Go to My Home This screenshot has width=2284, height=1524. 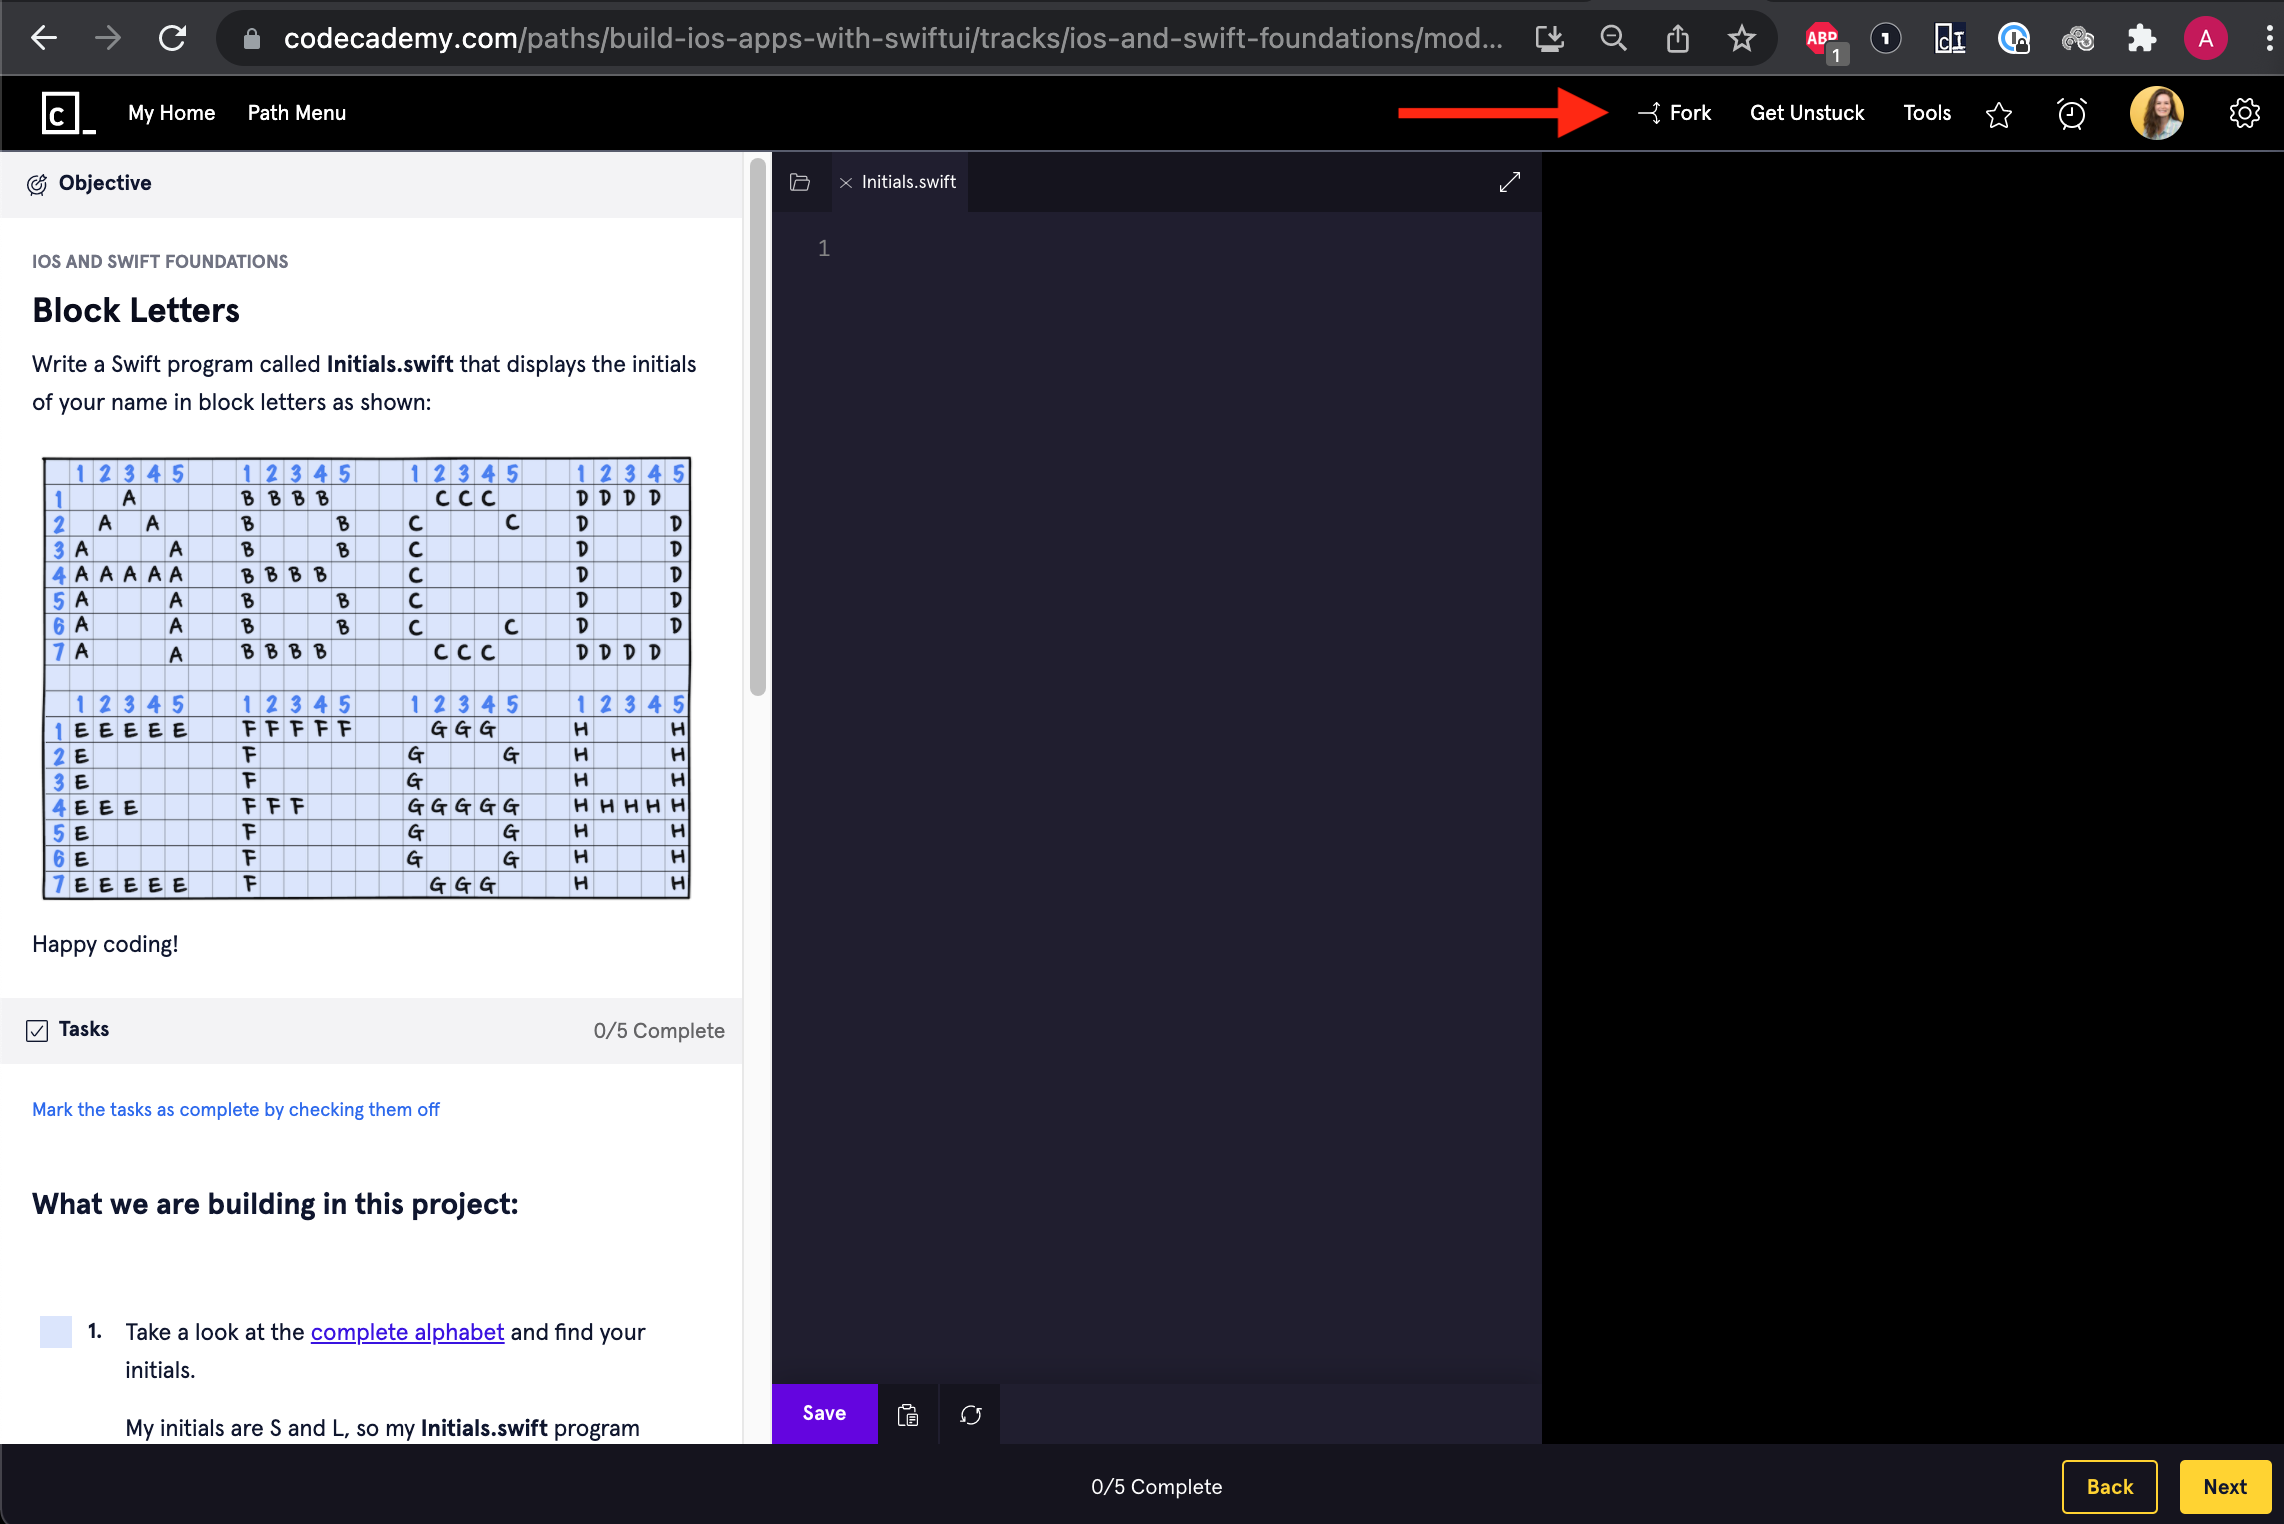pos(171,113)
